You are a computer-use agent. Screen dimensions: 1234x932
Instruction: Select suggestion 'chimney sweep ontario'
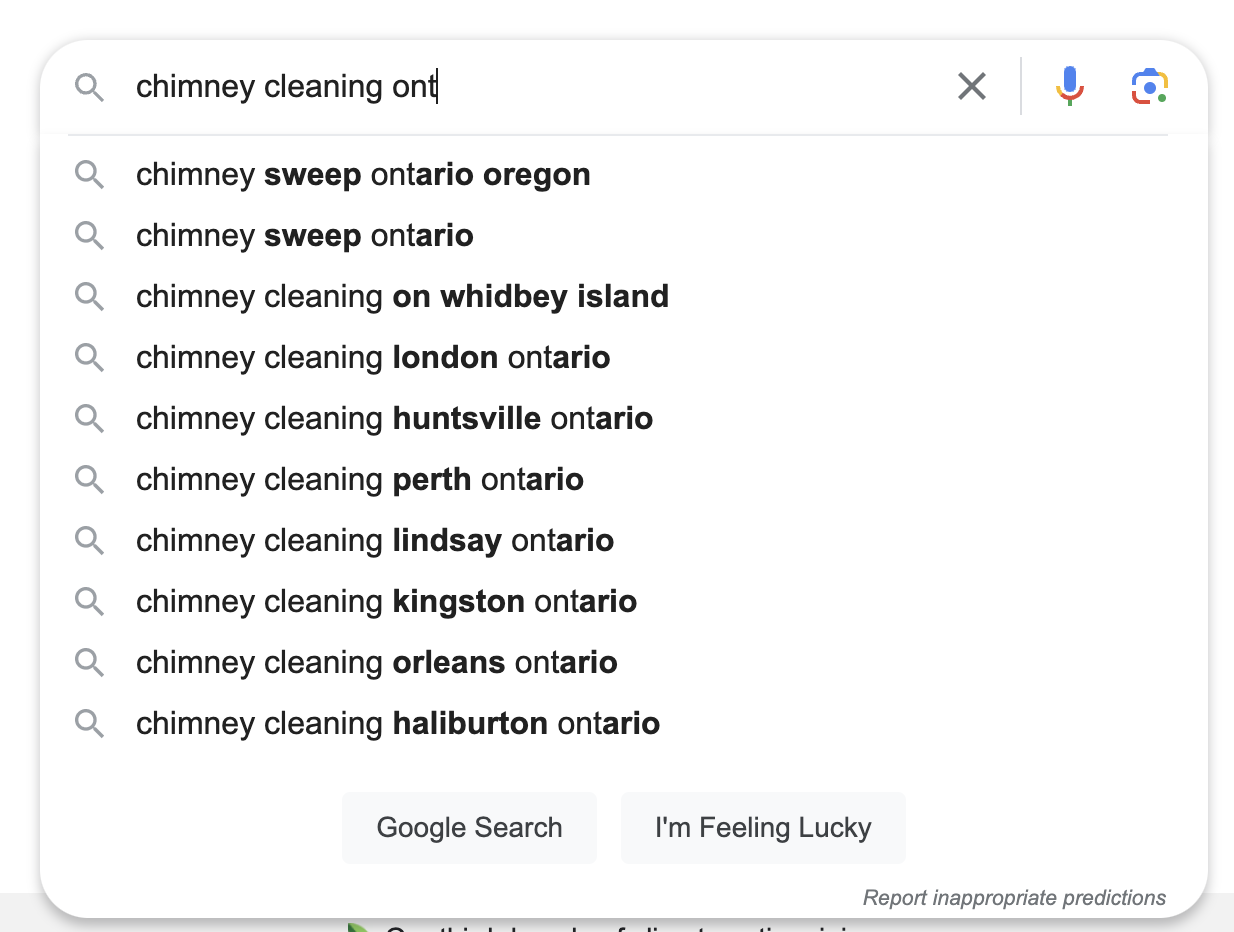pos(305,235)
